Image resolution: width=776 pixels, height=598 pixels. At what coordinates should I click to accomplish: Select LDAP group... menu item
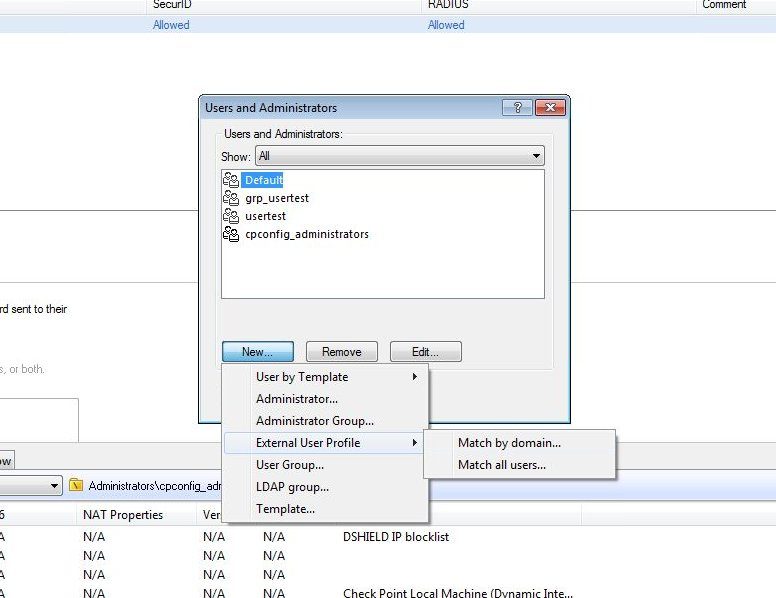coord(292,487)
